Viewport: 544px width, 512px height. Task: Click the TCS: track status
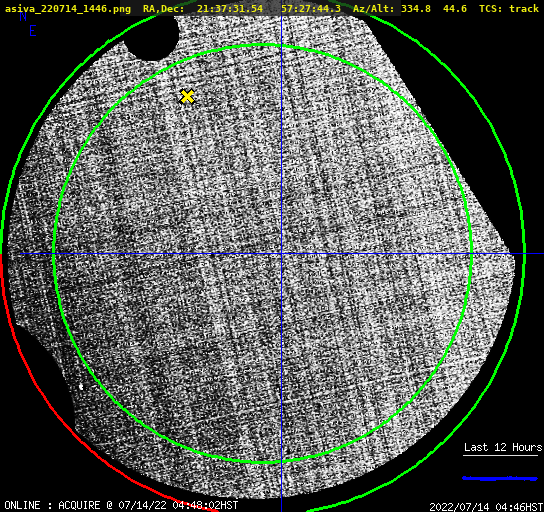[509, 8]
